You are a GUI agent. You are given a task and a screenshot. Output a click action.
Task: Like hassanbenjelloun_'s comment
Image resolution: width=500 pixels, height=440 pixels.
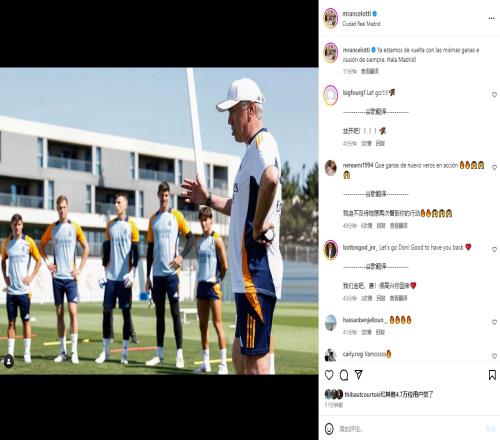(x=494, y=322)
